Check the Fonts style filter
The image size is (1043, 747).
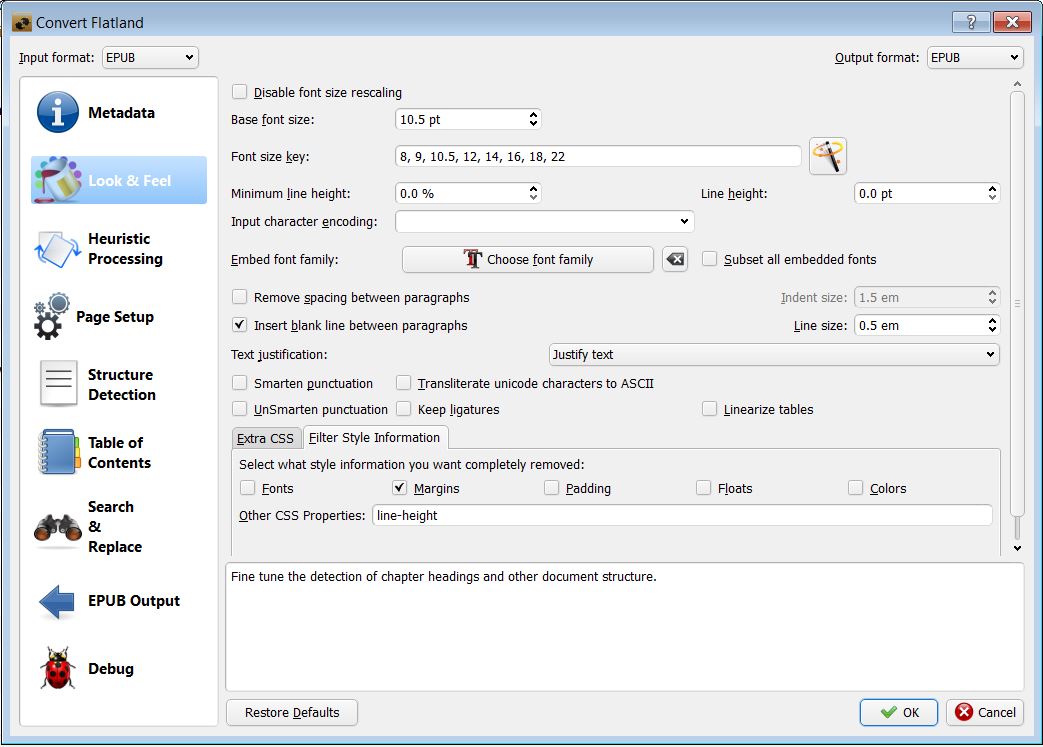coord(247,488)
